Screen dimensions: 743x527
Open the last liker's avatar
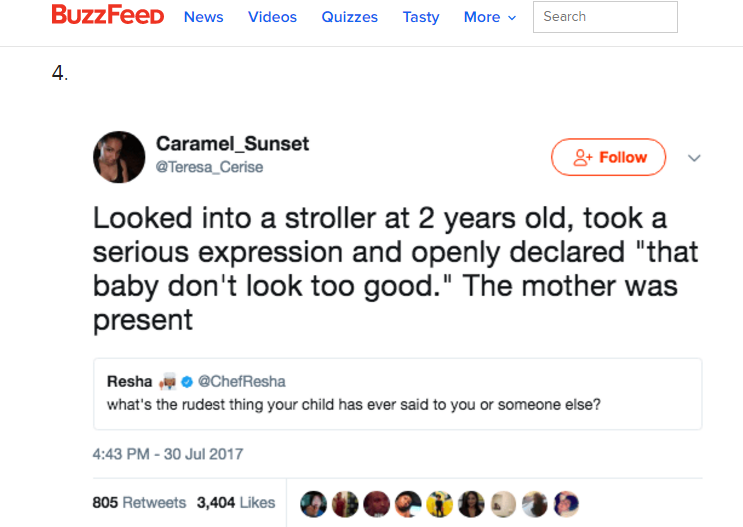tap(566, 504)
